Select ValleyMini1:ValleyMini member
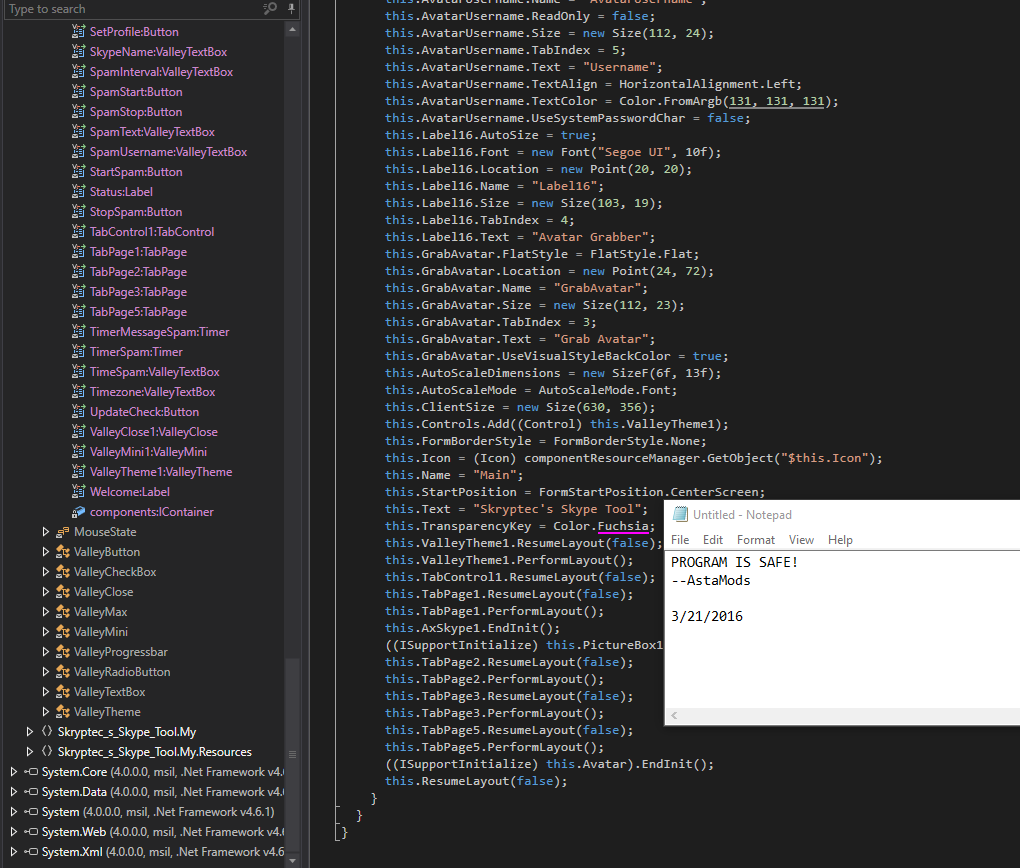Image resolution: width=1020 pixels, height=868 pixels. pos(148,452)
